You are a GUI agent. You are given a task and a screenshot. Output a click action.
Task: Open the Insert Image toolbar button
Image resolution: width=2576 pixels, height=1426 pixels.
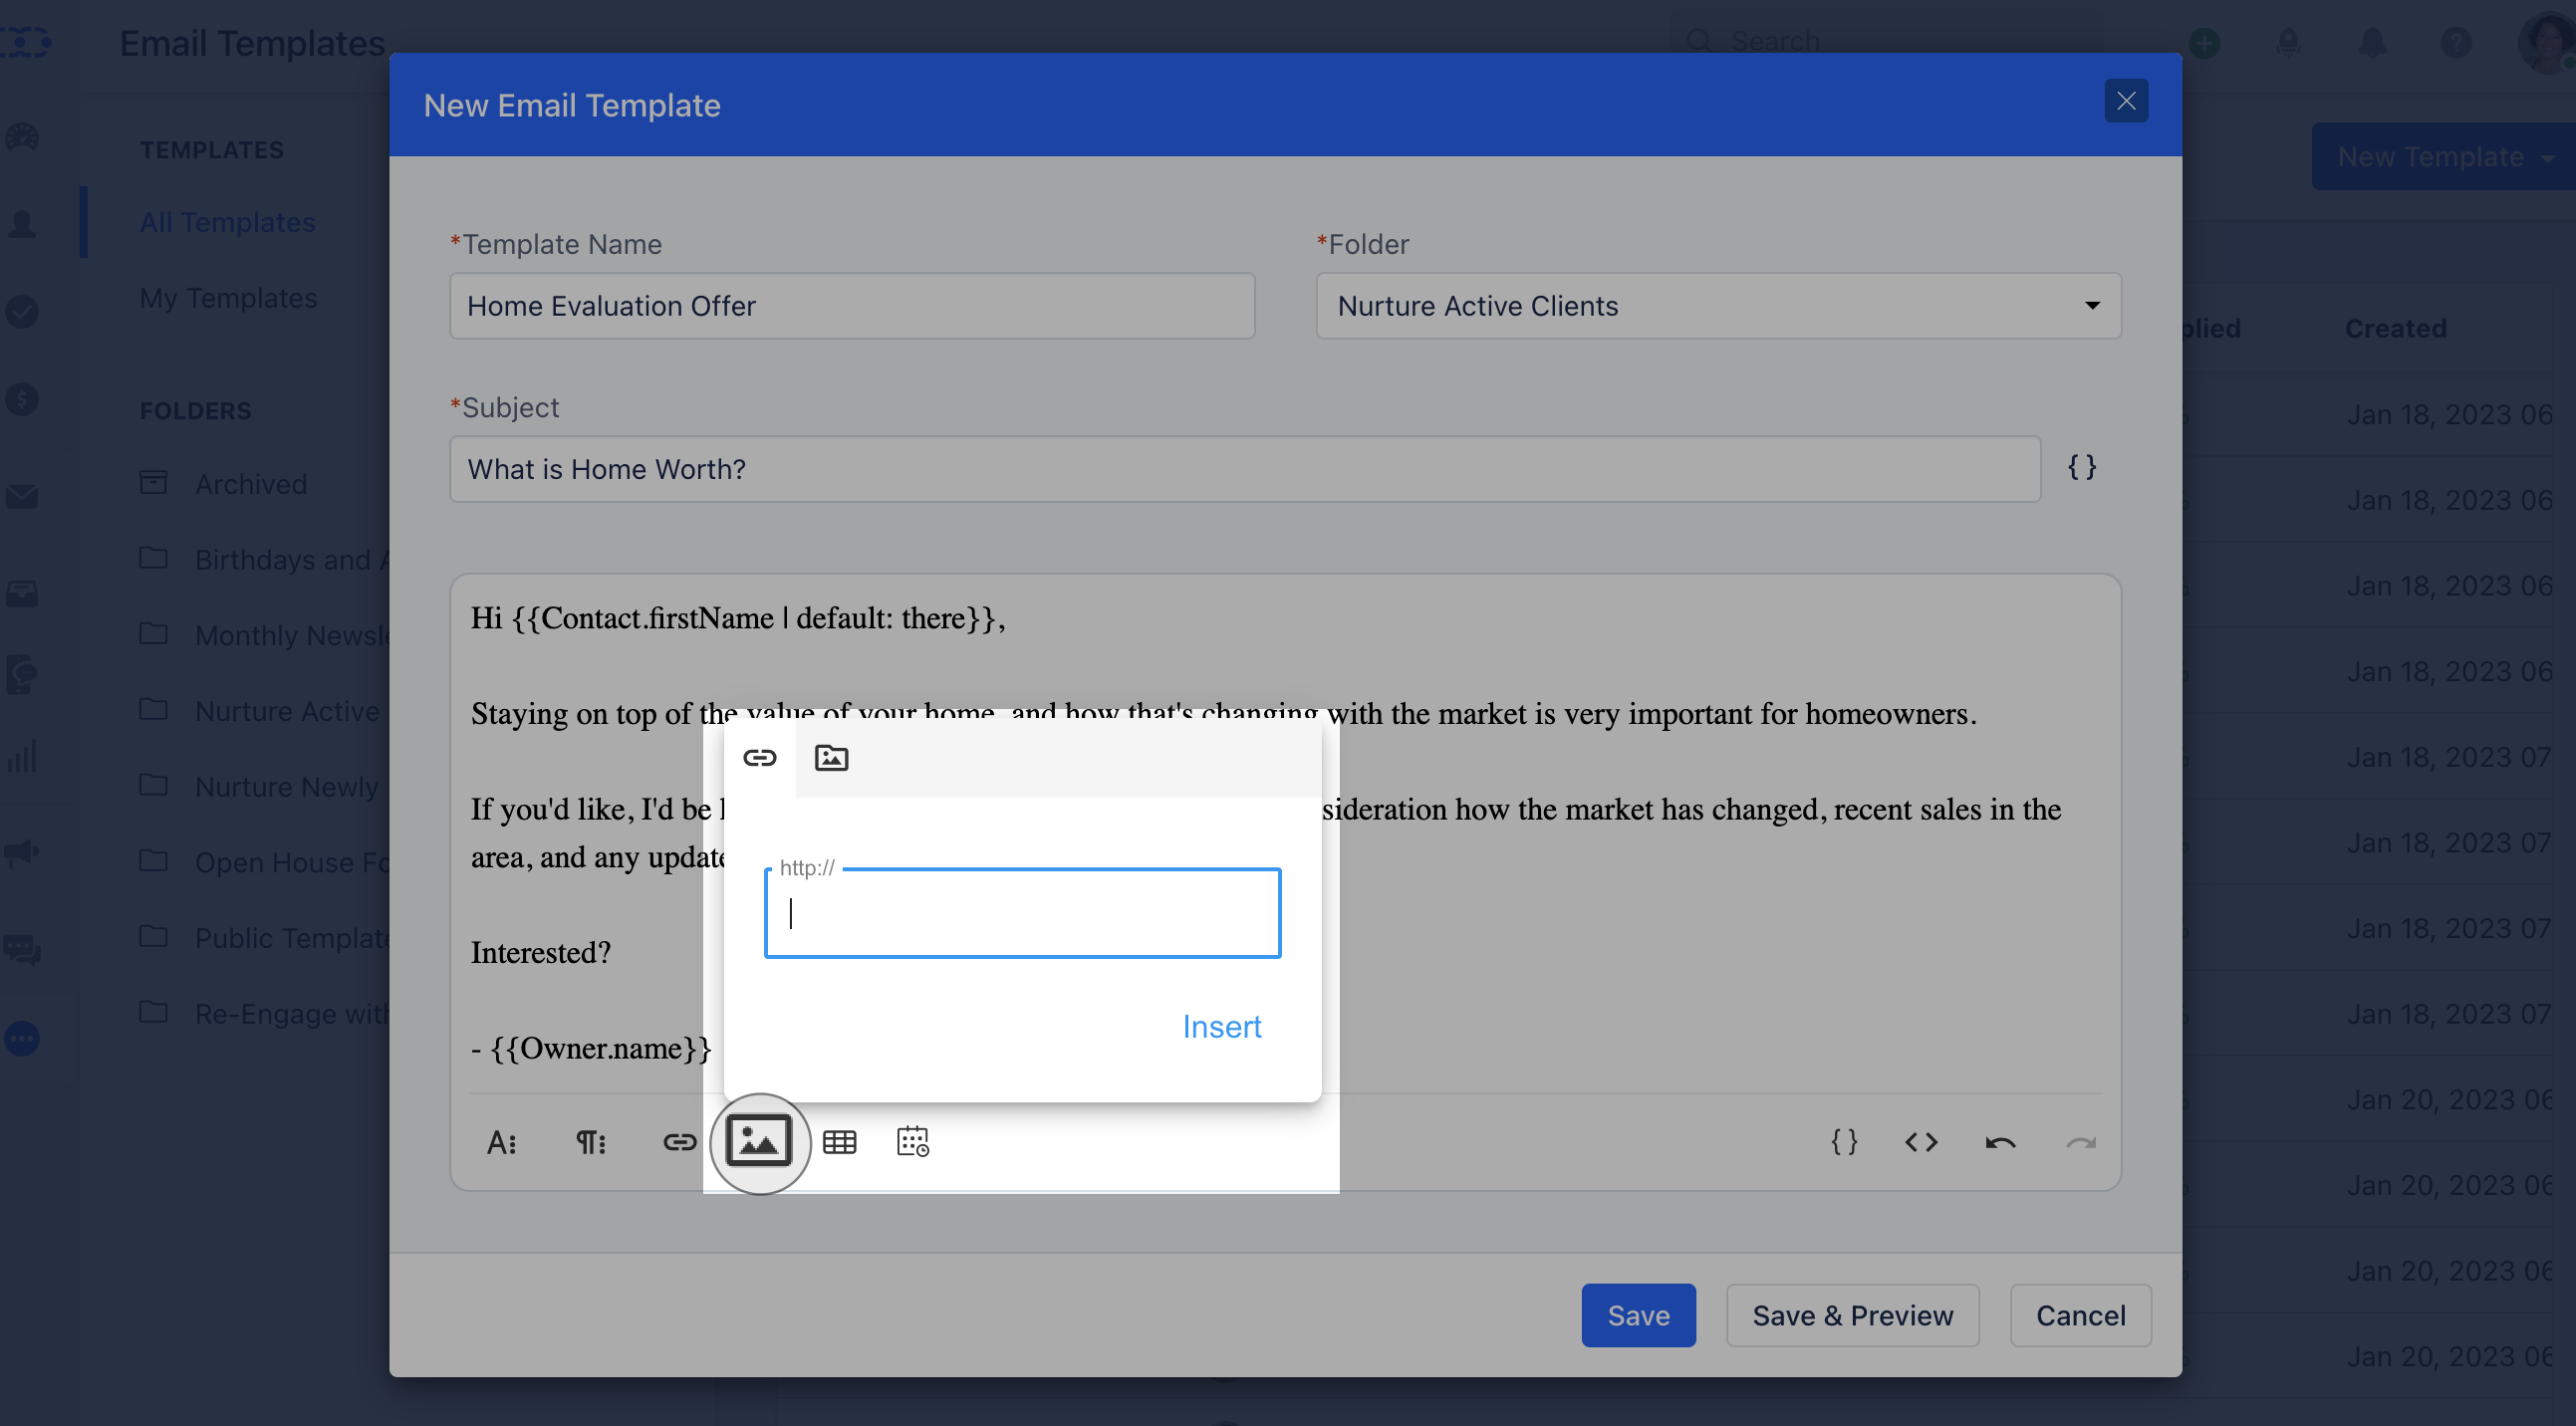pyautogui.click(x=759, y=1141)
